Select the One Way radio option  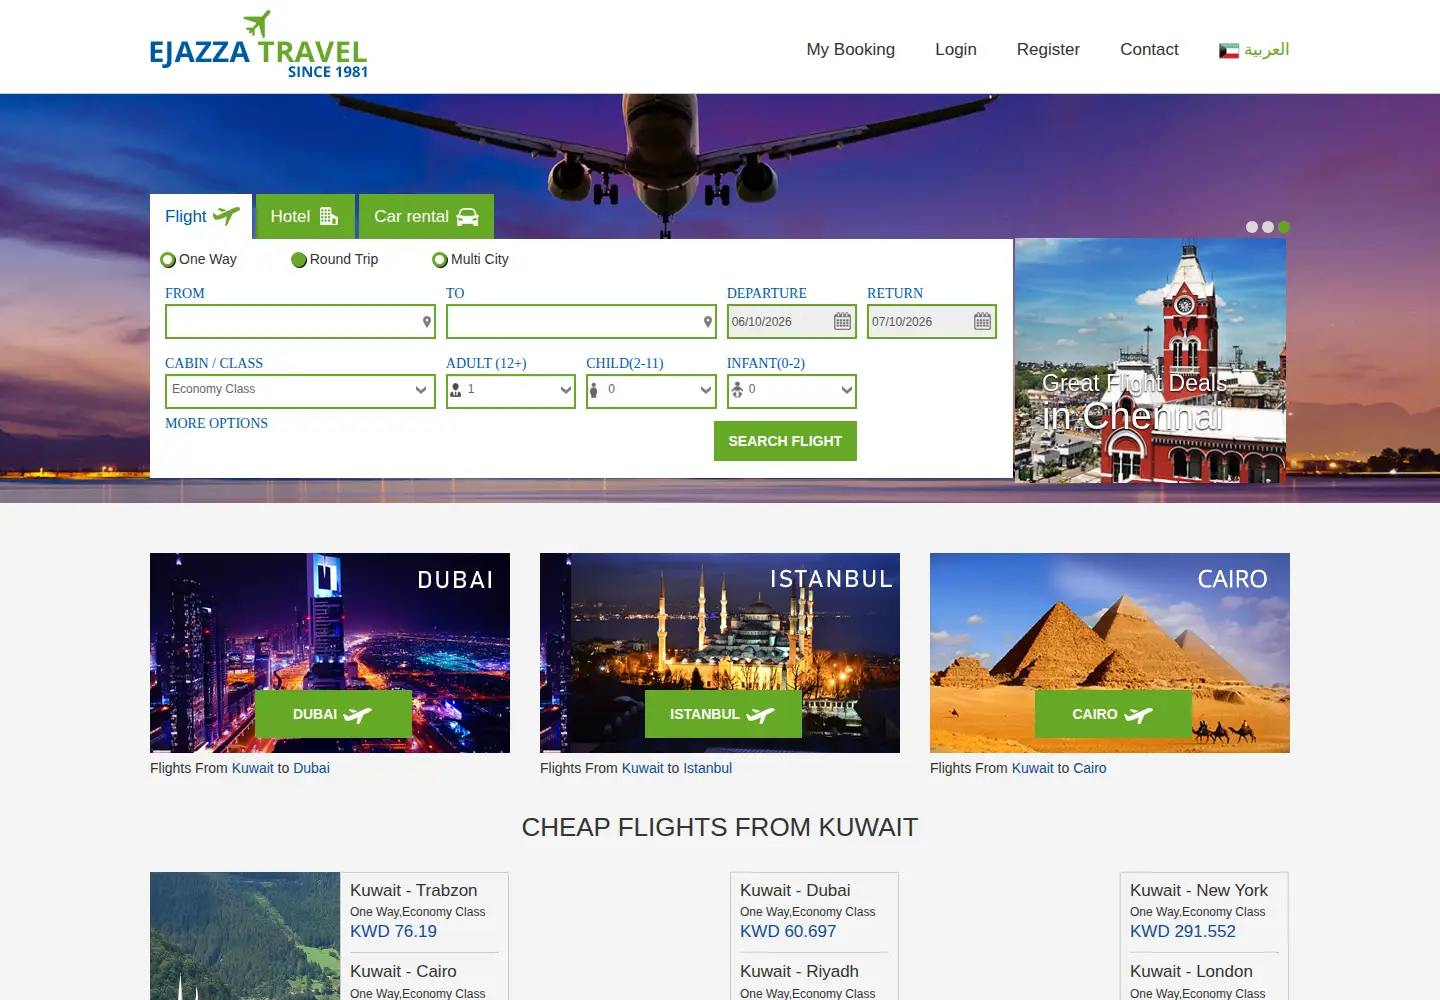pyautogui.click(x=168, y=260)
